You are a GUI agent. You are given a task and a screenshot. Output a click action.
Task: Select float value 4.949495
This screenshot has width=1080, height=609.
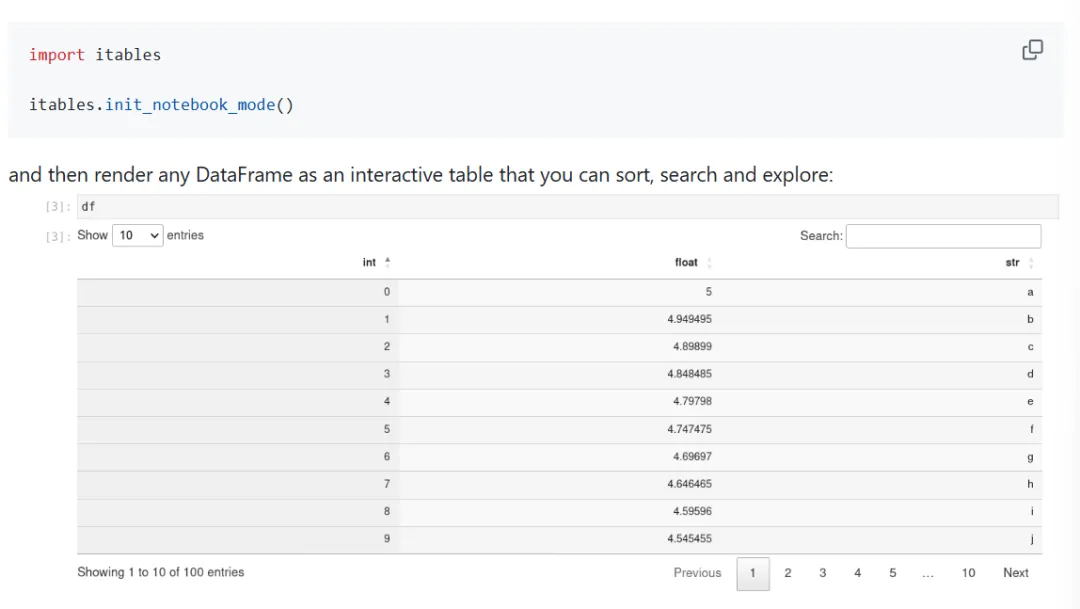coord(689,319)
